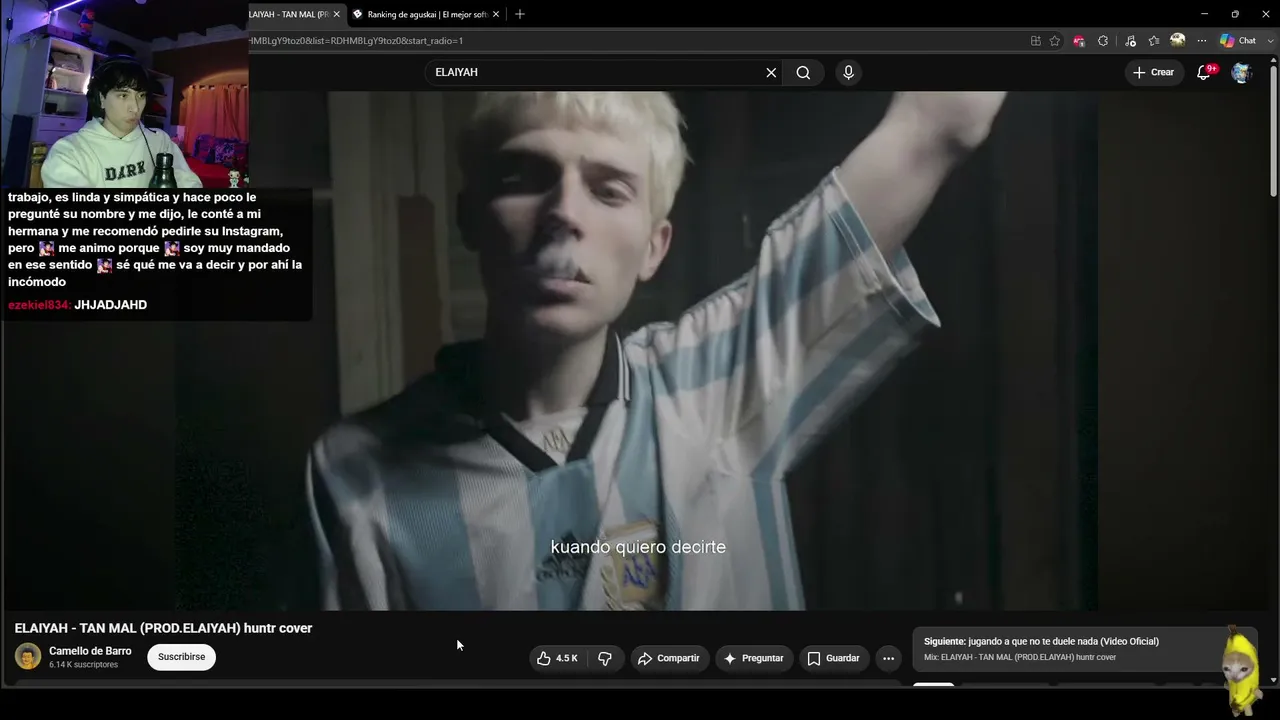Subscribe with the Suscribirse button

point(181,657)
